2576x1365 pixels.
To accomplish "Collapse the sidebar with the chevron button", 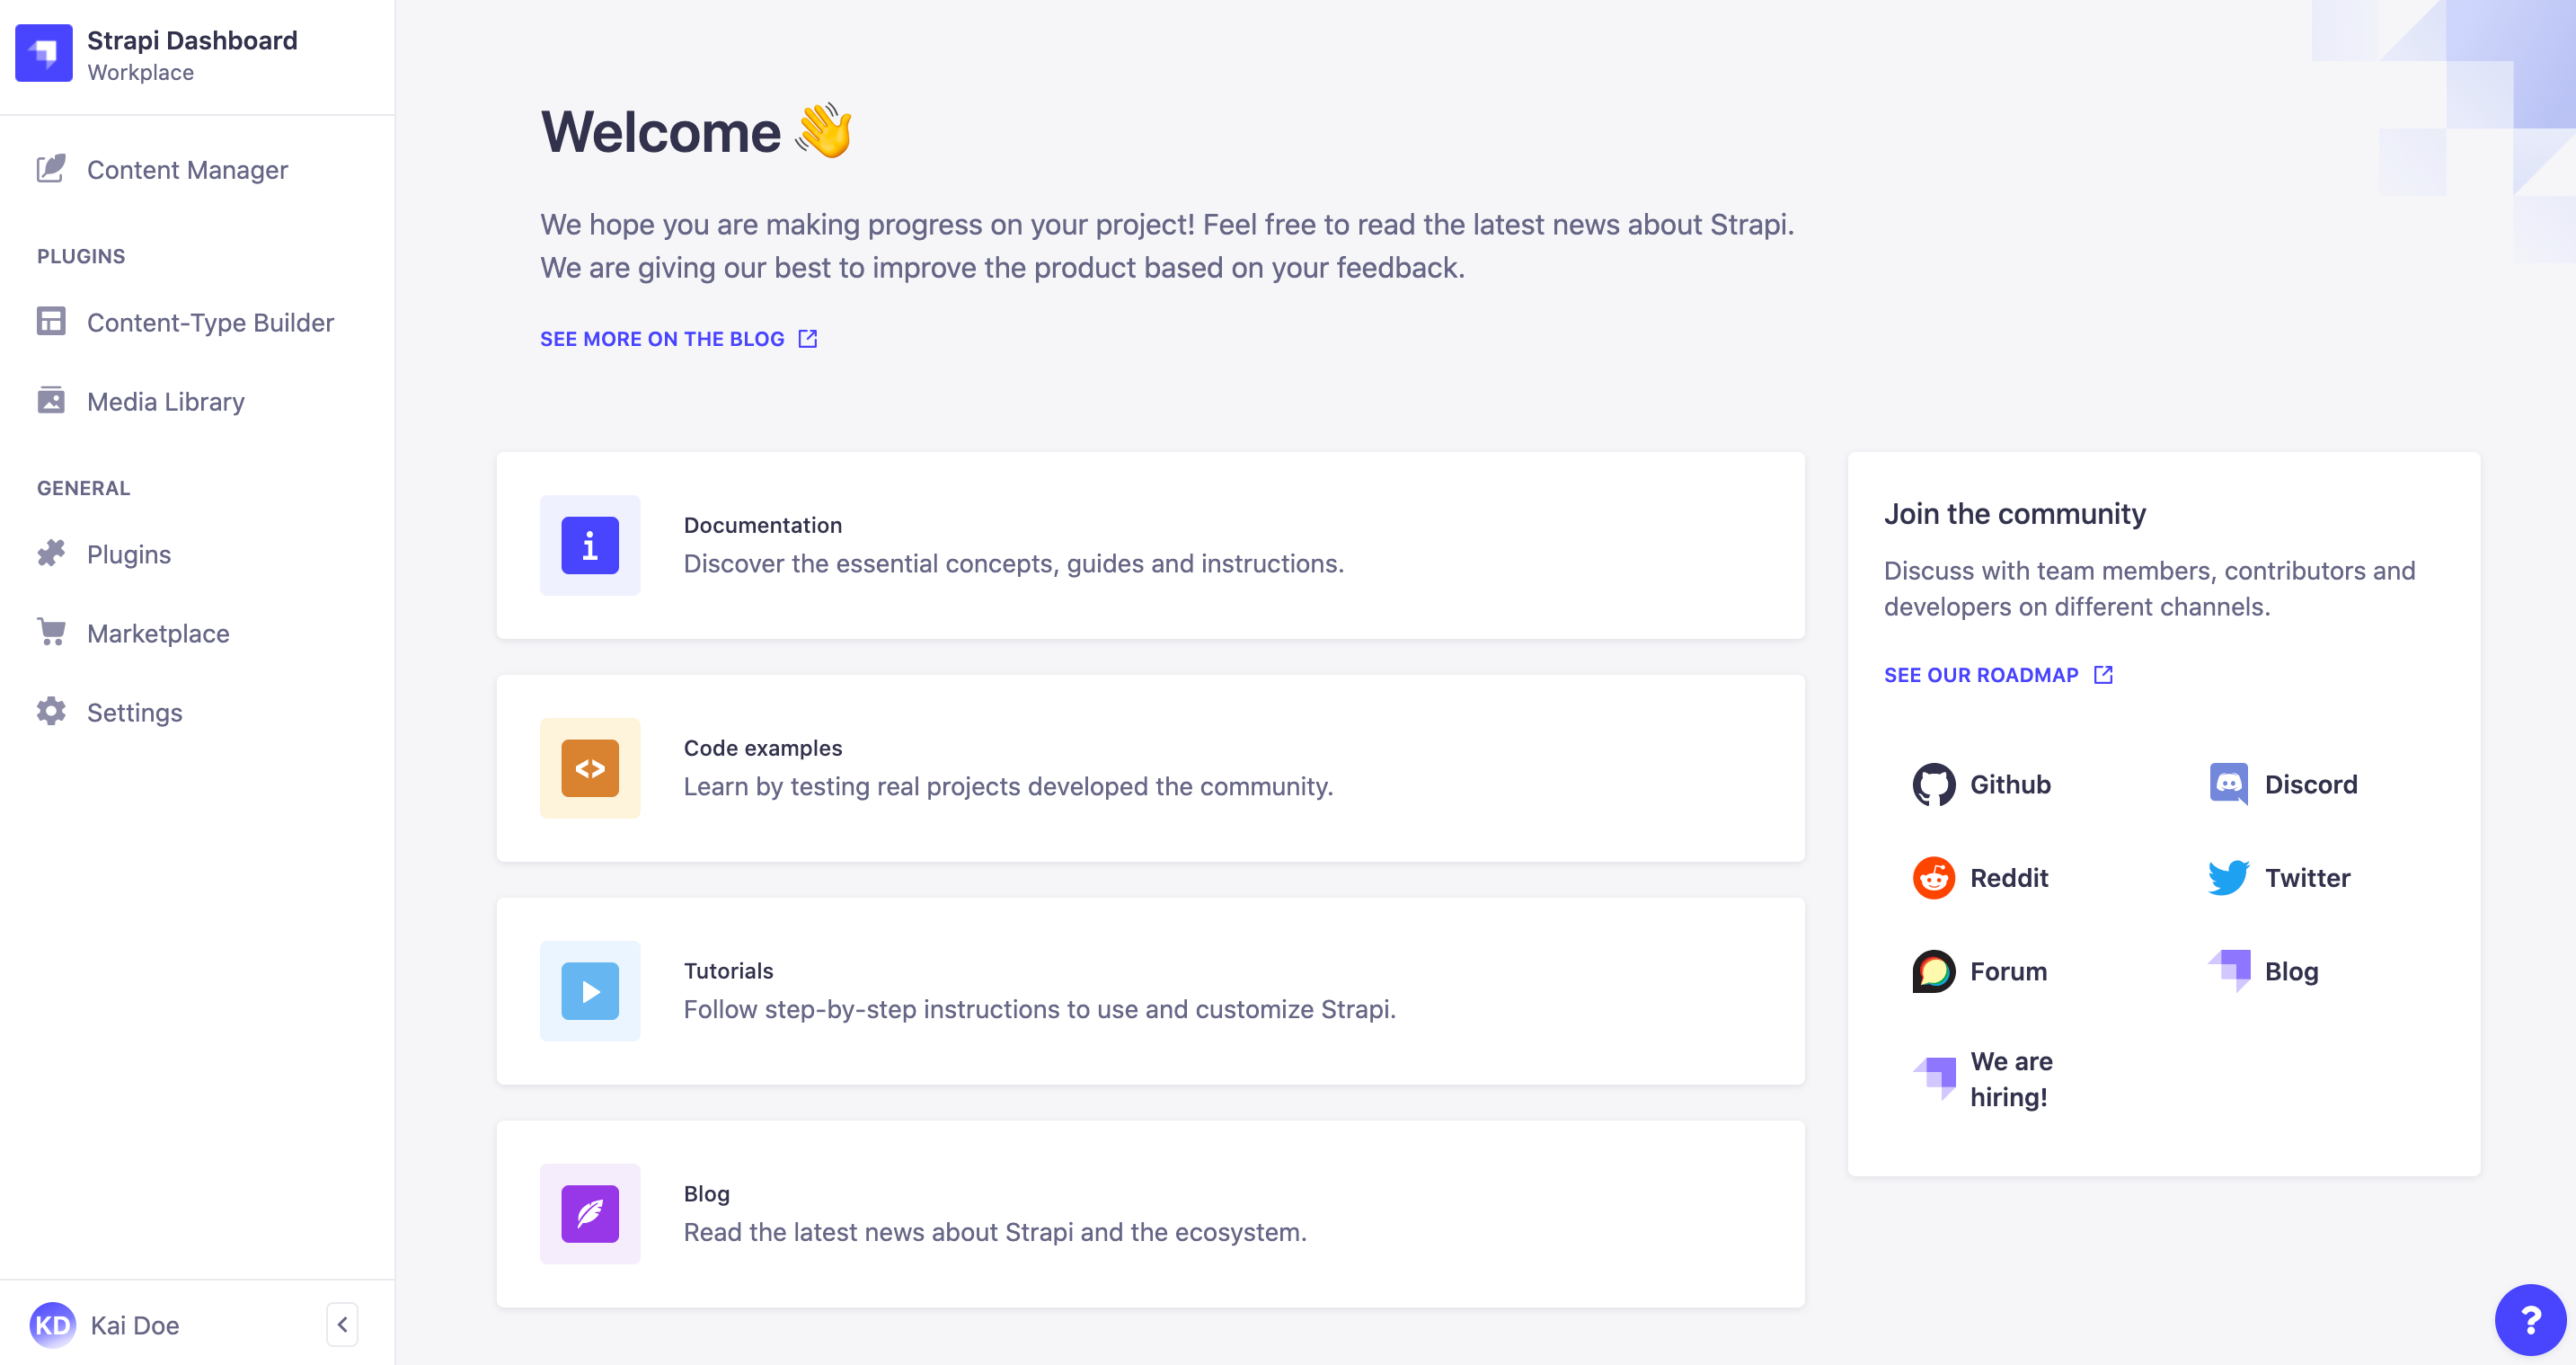I will click(342, 1324).
